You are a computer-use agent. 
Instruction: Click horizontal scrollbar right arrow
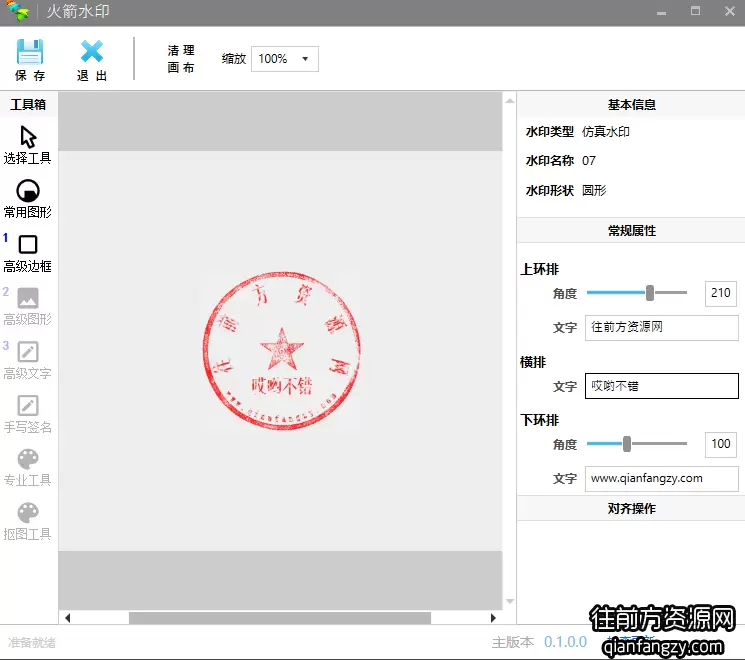[493, 618]
